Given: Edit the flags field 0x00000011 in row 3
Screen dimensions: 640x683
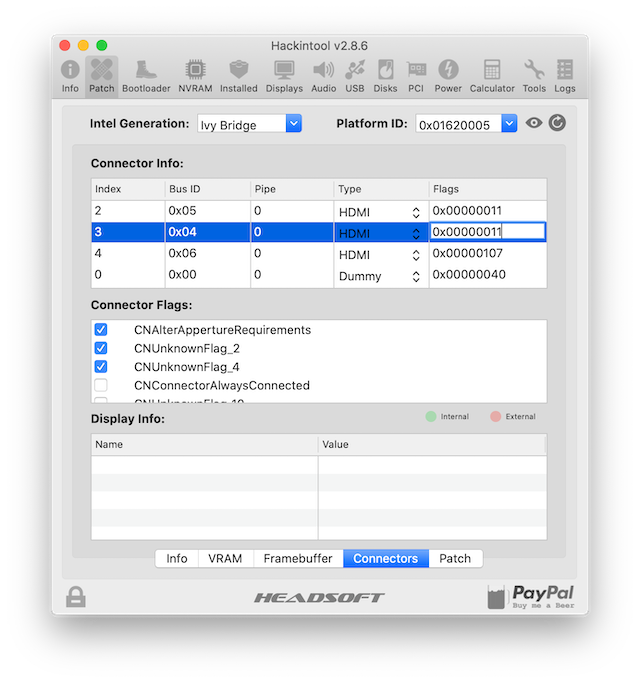Looking at the screenshot, I should 488,232.
